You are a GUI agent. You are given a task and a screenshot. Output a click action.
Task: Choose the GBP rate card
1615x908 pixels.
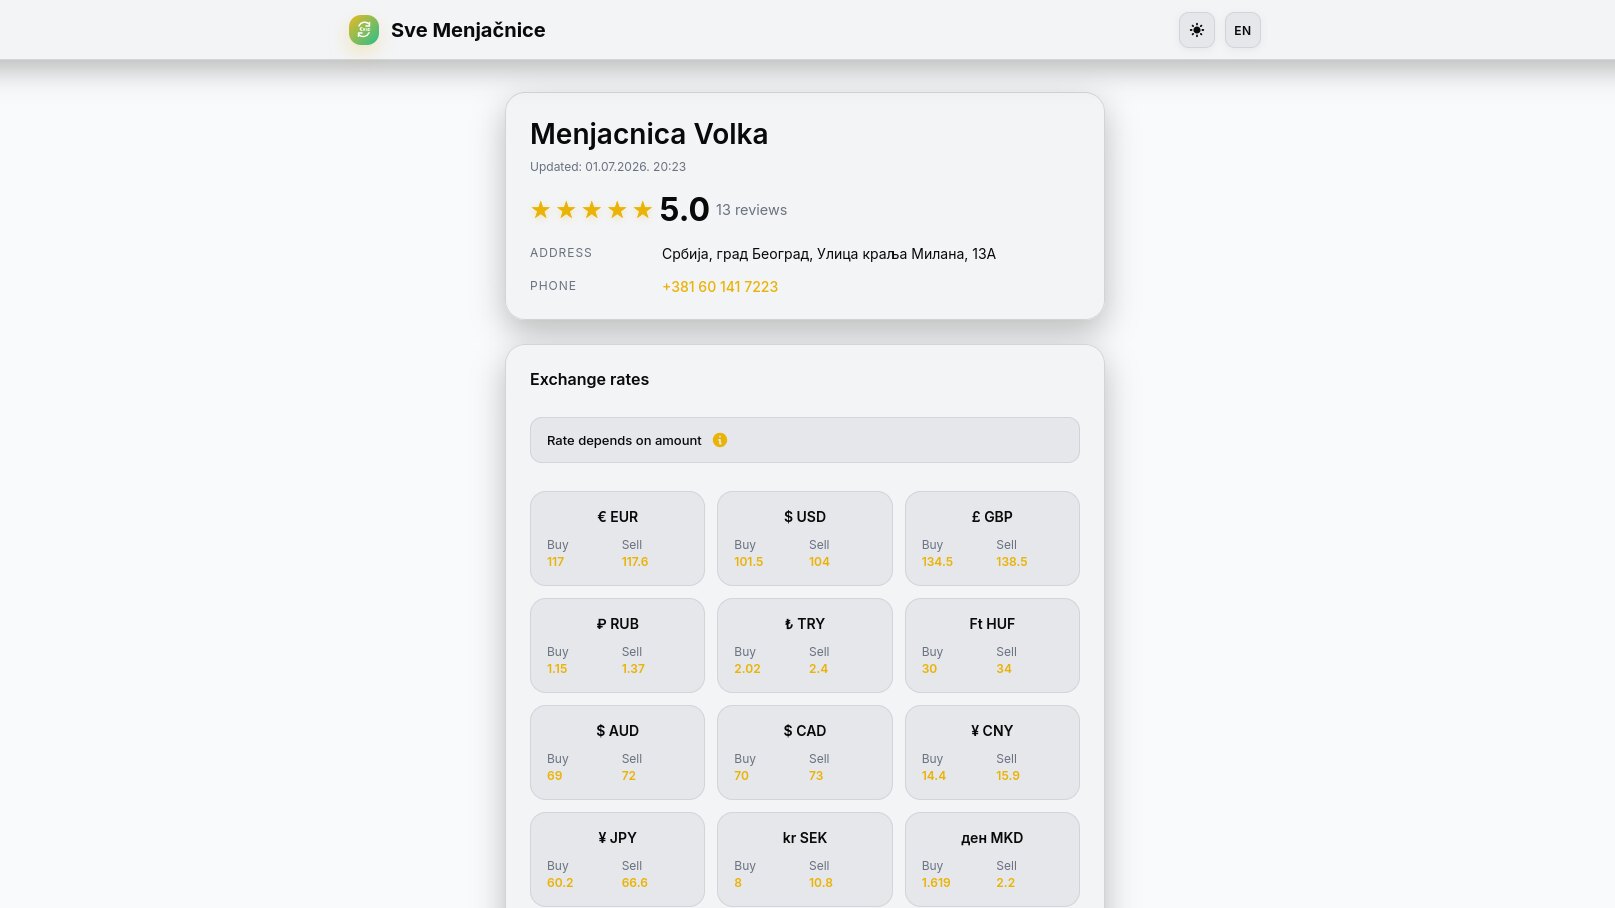click(992, 538)
